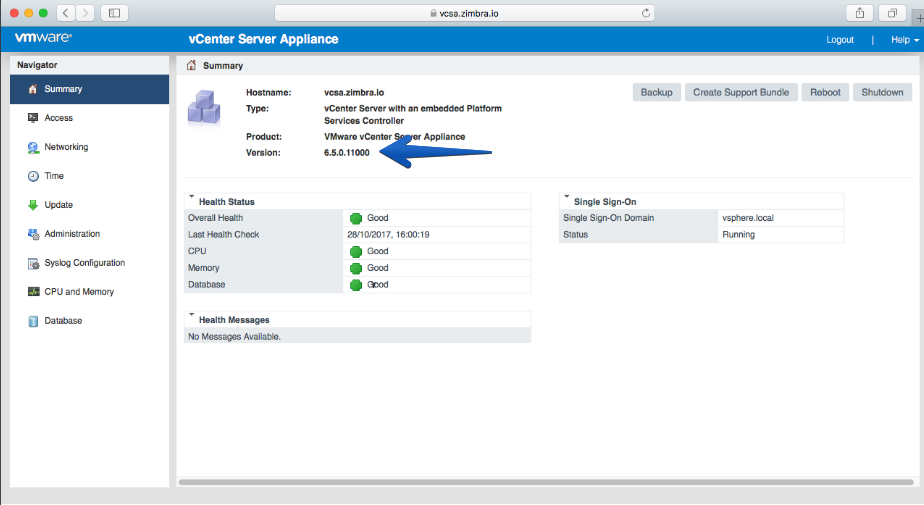Click the Database cylinder icon
This screenshot has width=924, height=505.
[33, 321]
